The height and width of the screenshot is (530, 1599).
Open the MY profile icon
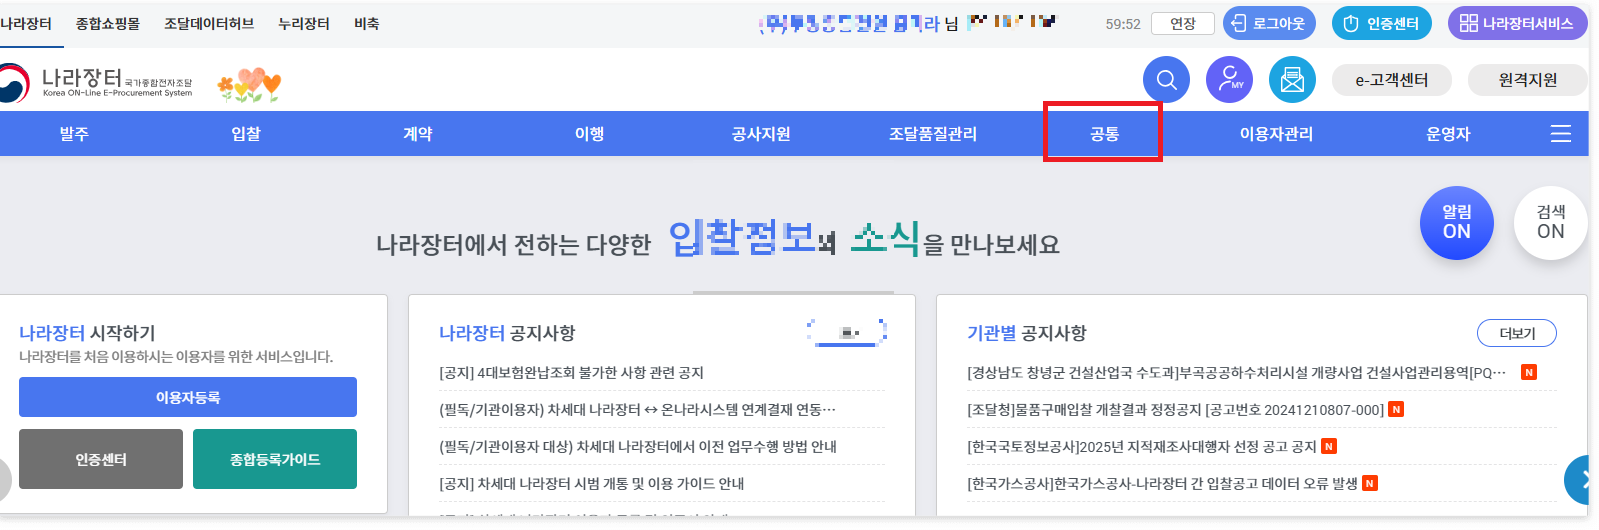point(1229,80)
